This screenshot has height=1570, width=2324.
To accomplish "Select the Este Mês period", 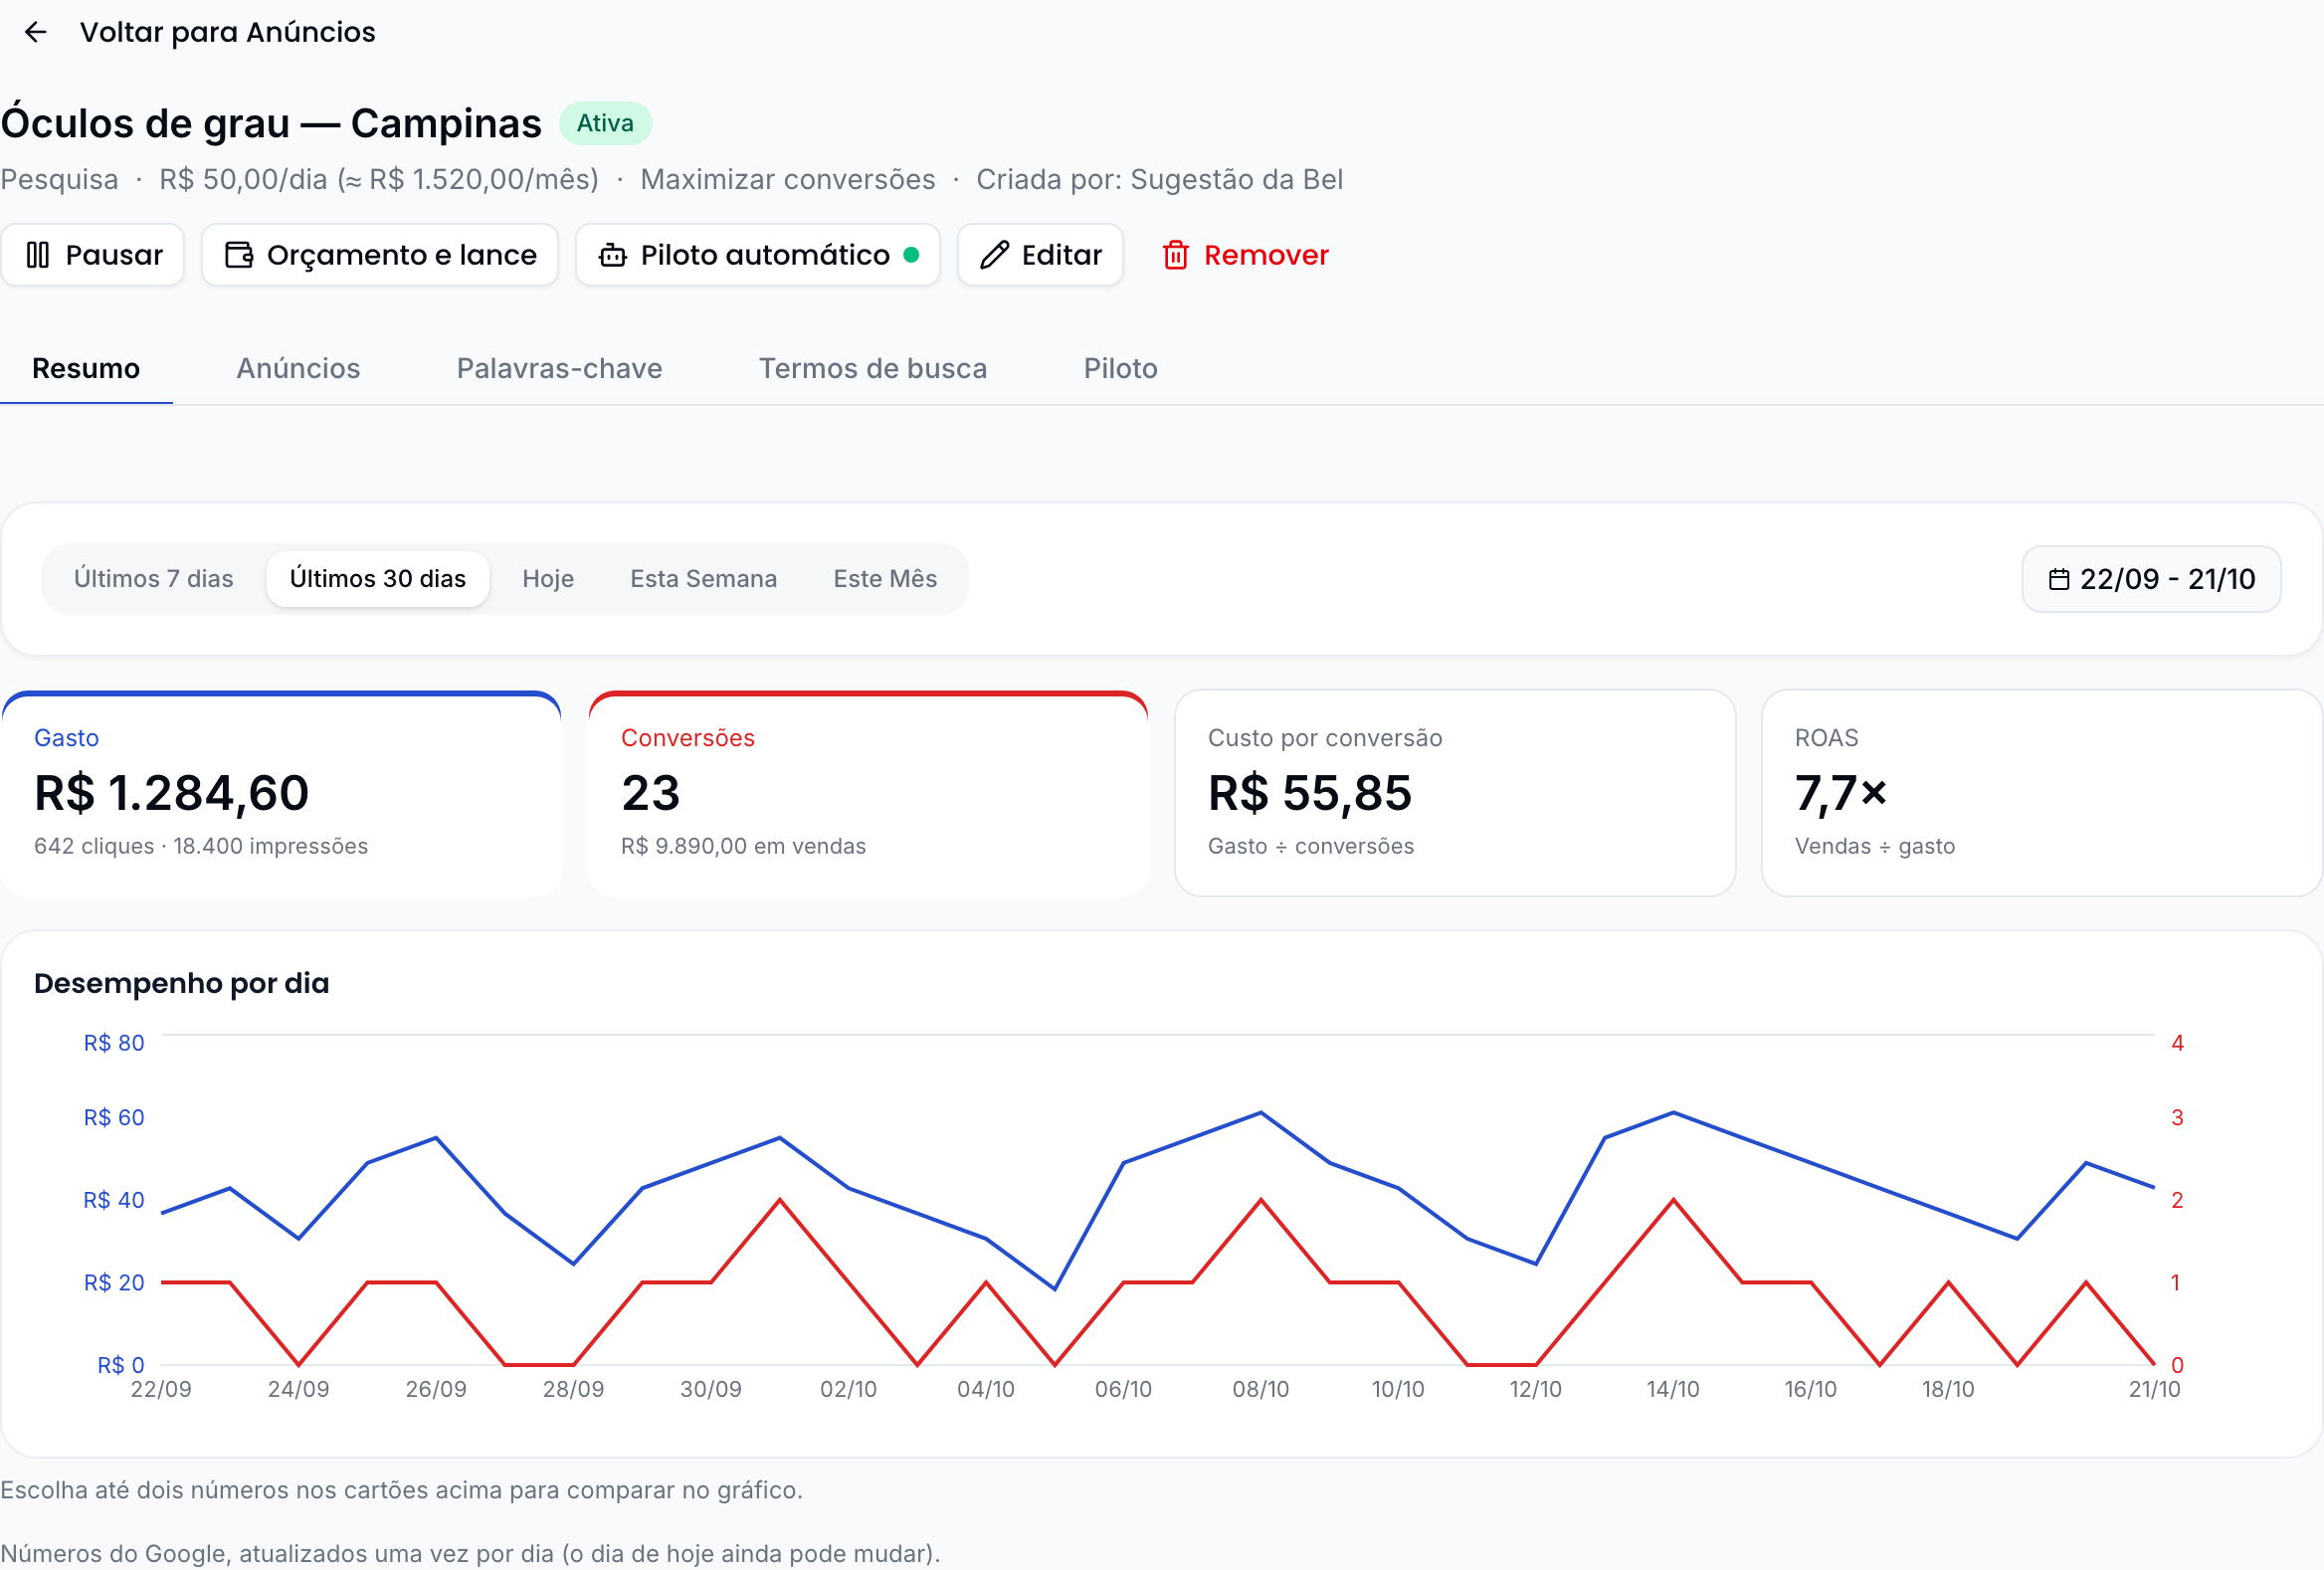I will 885,579.
